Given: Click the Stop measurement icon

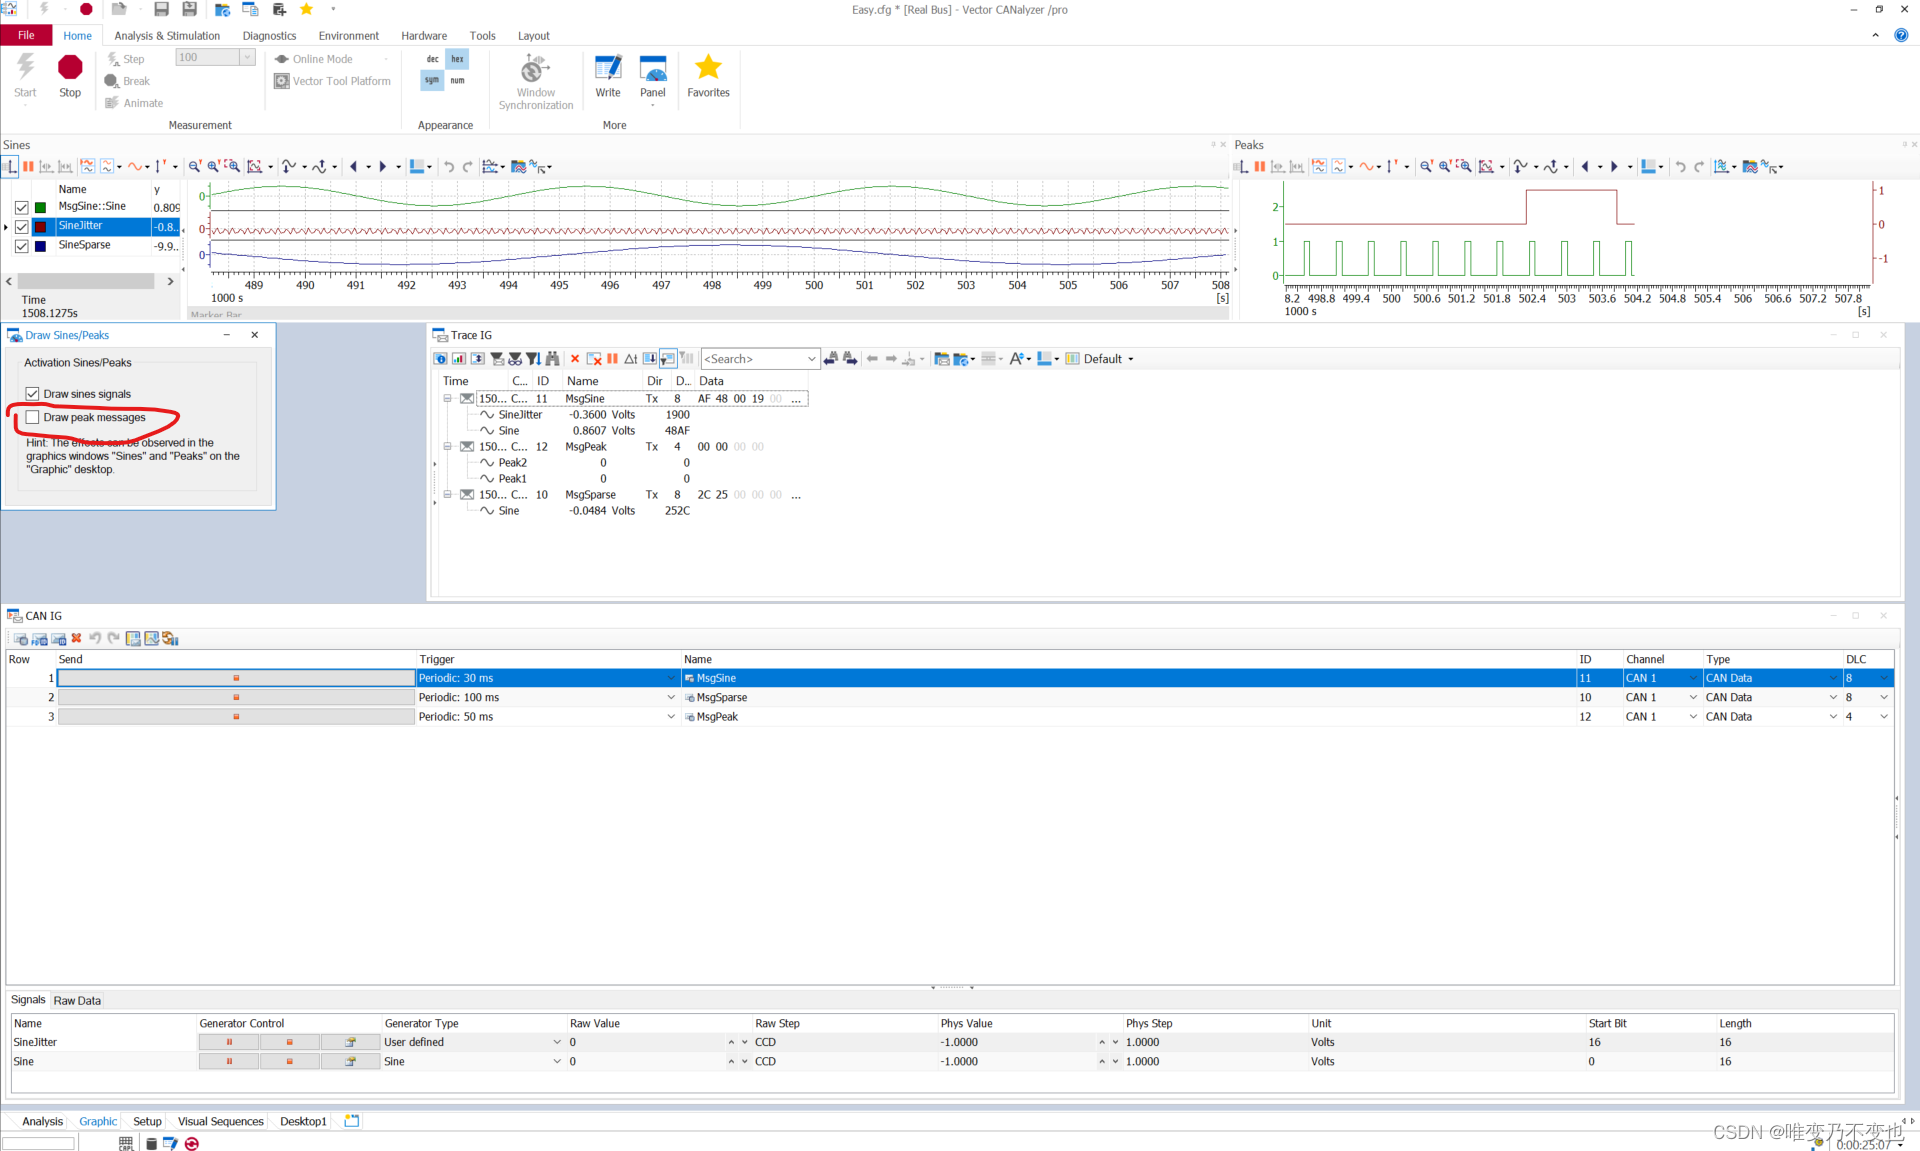Looking at the screenshot, I should (x=70, y=68).
